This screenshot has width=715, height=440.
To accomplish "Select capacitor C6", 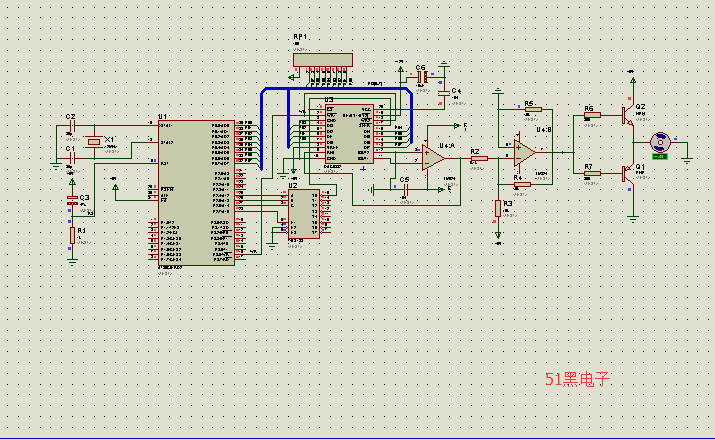I will click(x=422, y=76).
